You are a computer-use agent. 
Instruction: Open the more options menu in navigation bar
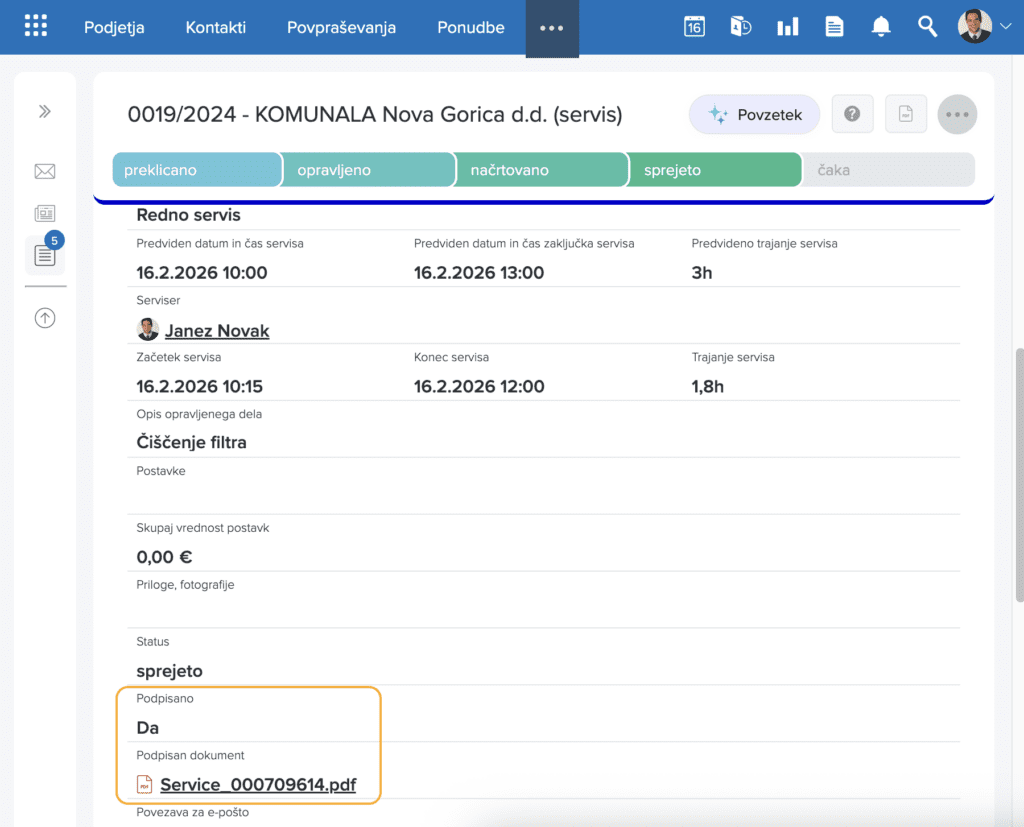(552, 28)
